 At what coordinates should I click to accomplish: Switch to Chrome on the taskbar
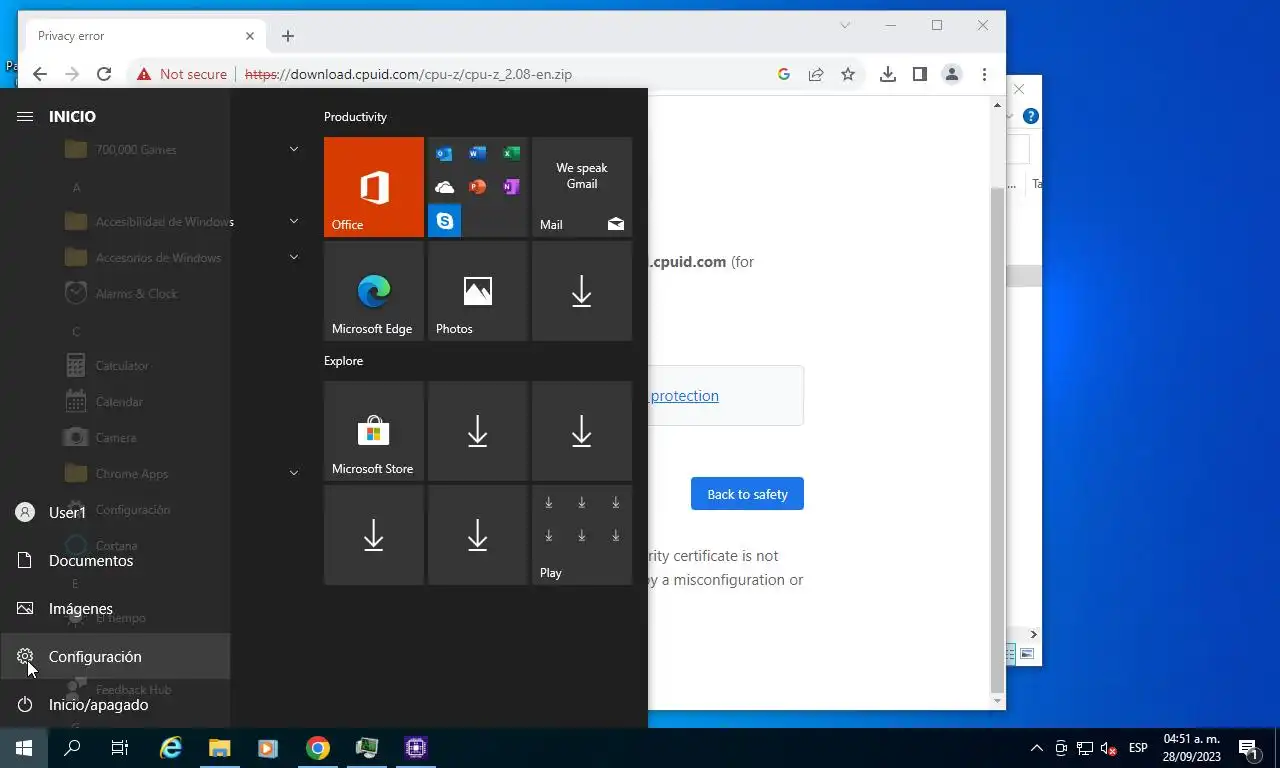[318, 748]
